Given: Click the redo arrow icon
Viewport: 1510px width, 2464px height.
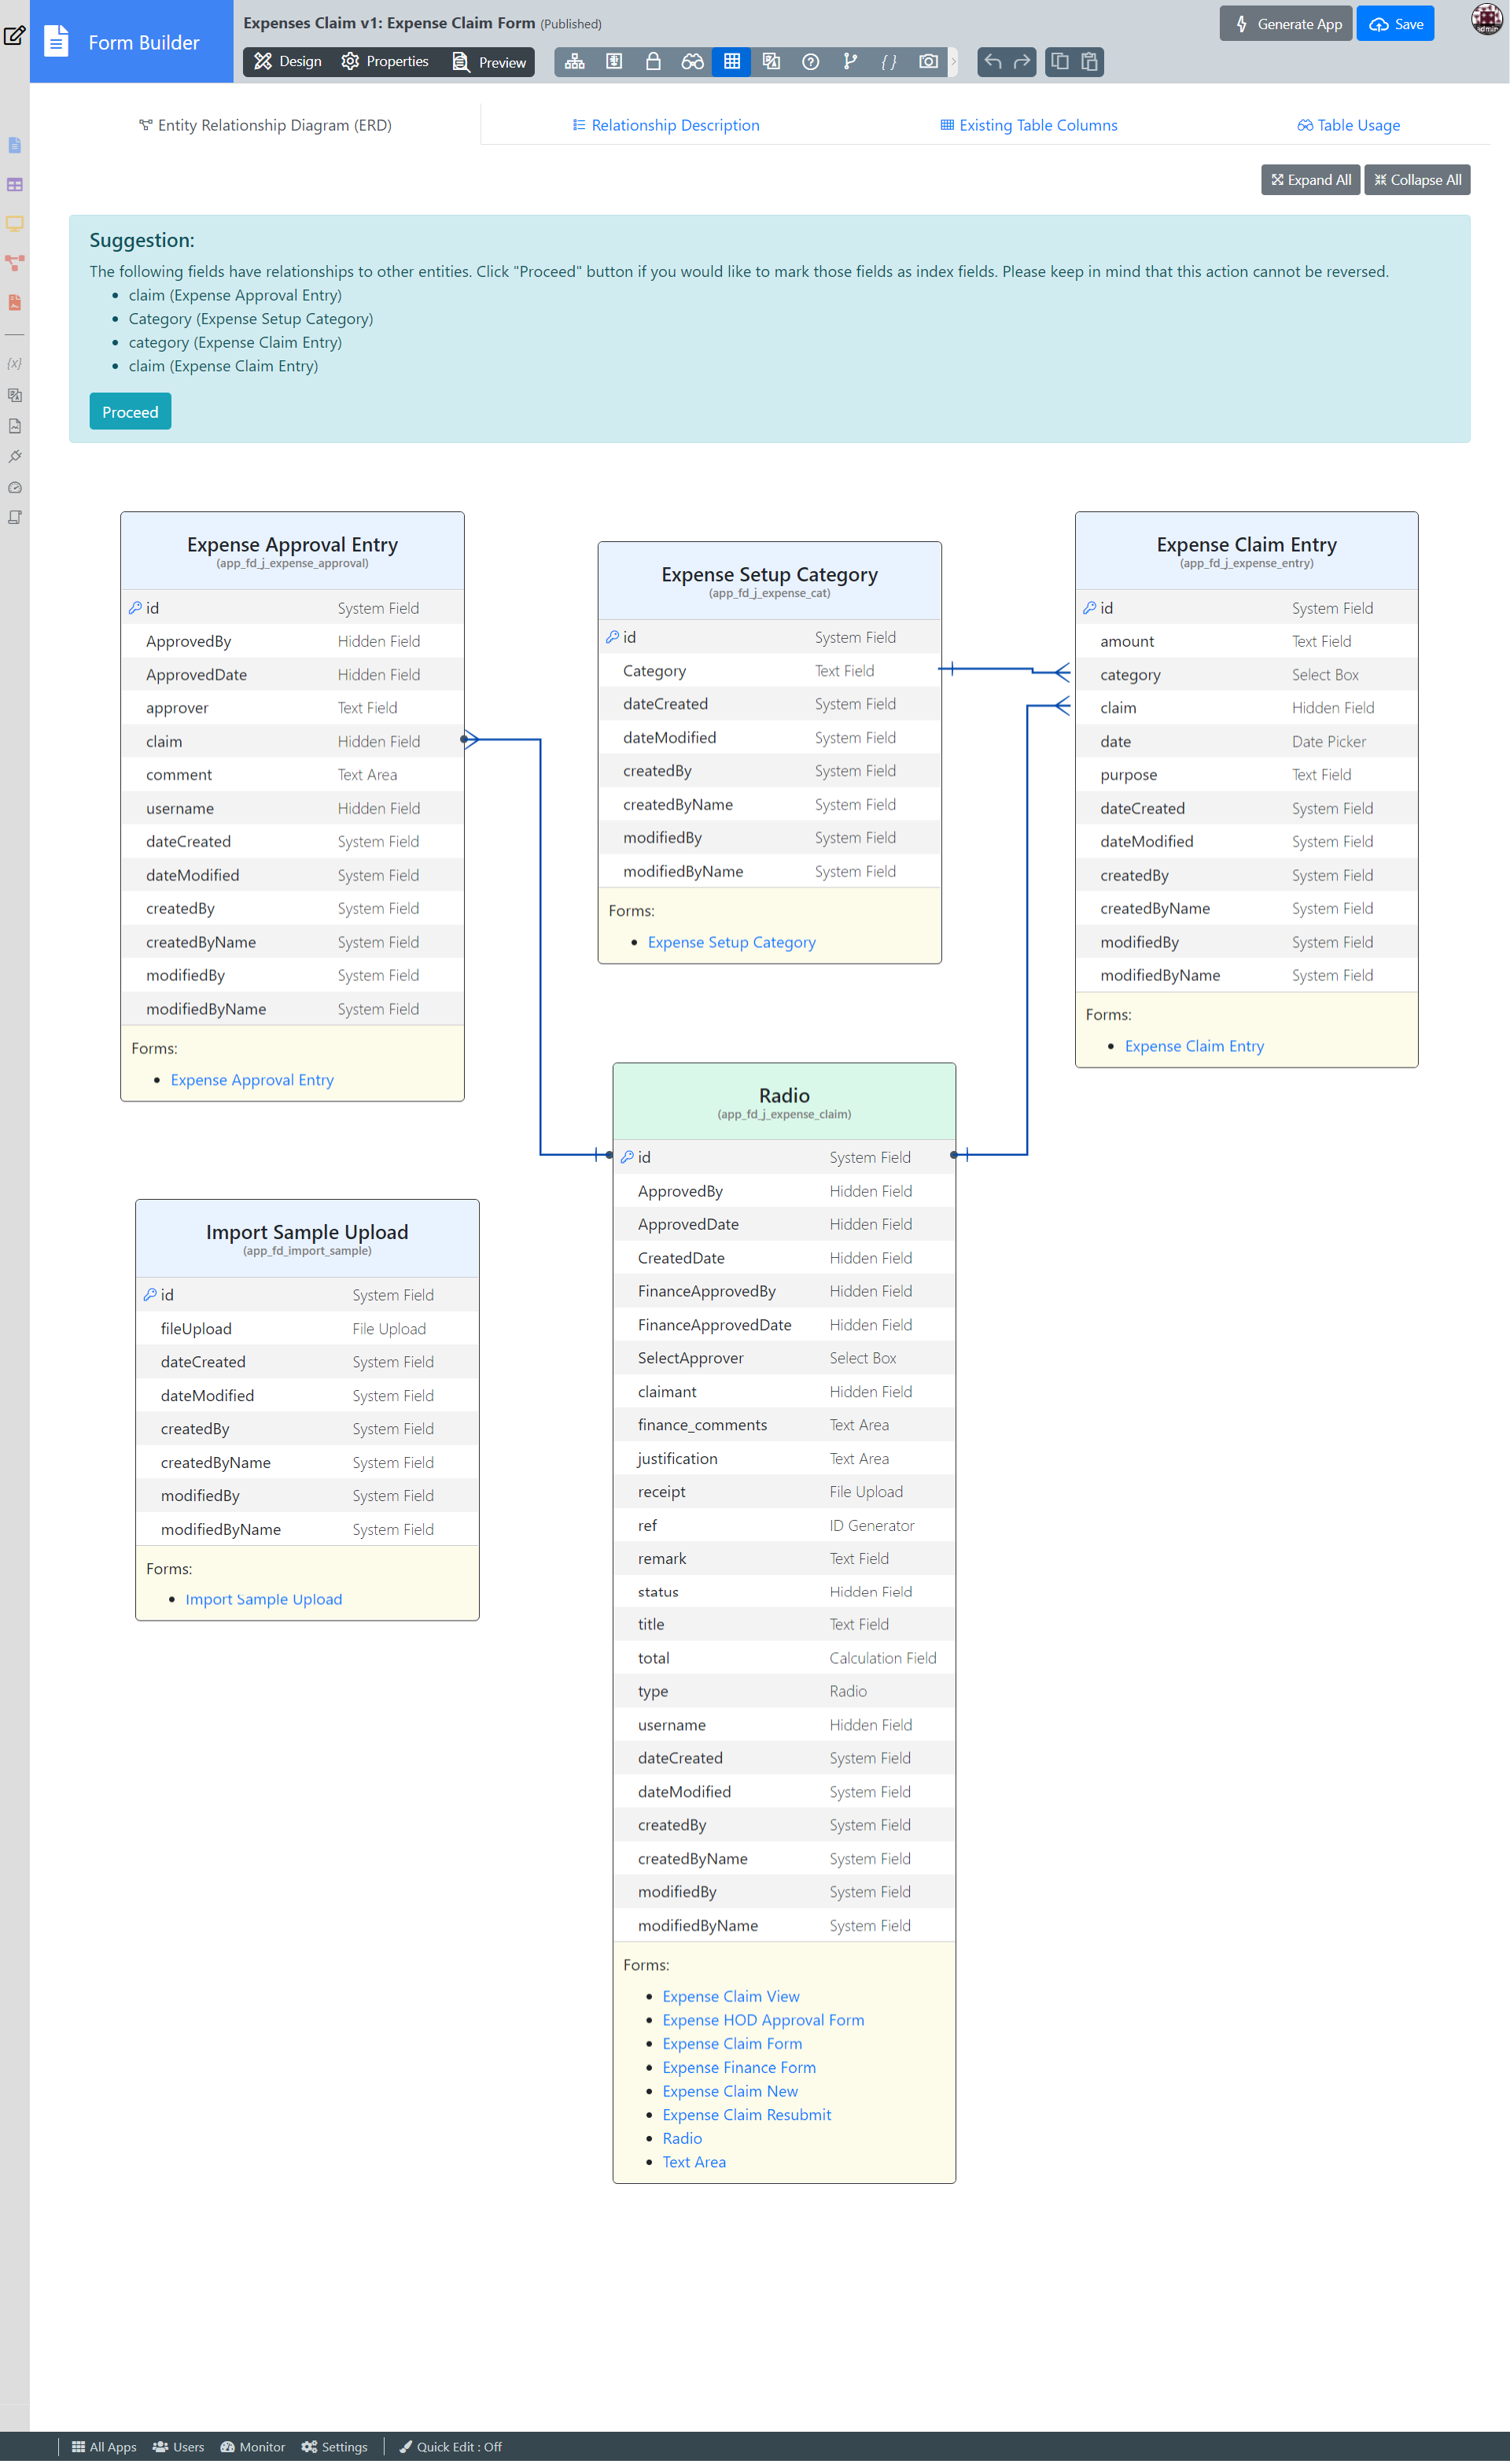Looking at the screenshot, I should tap(1021, 62).
